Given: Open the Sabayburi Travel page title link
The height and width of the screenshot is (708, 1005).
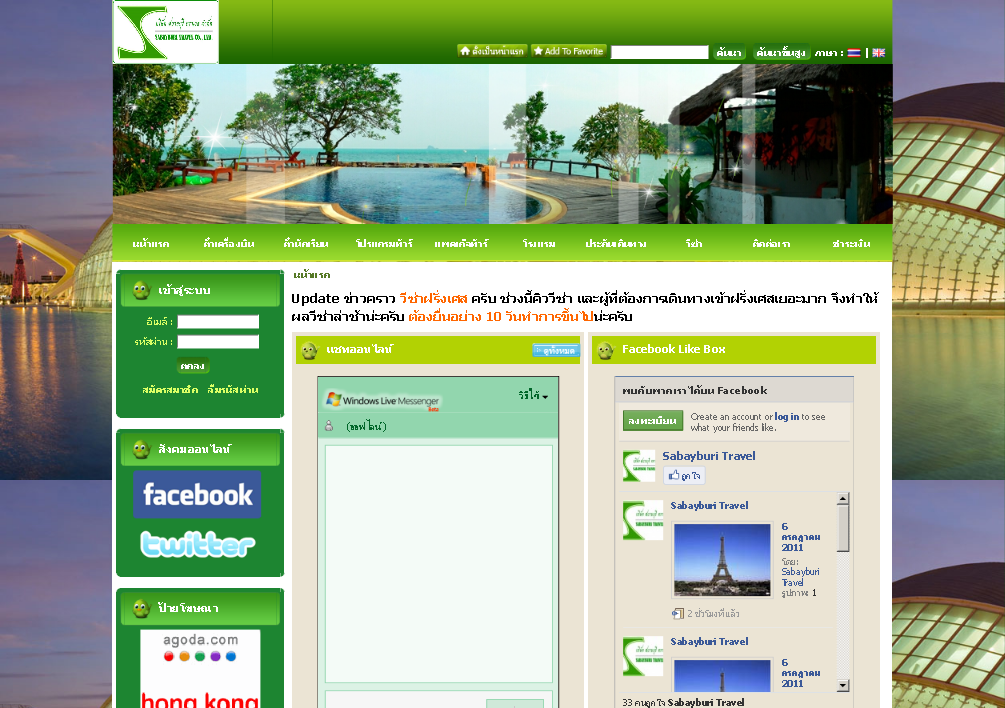Looking at the screenshot, I should pos(708,456).
